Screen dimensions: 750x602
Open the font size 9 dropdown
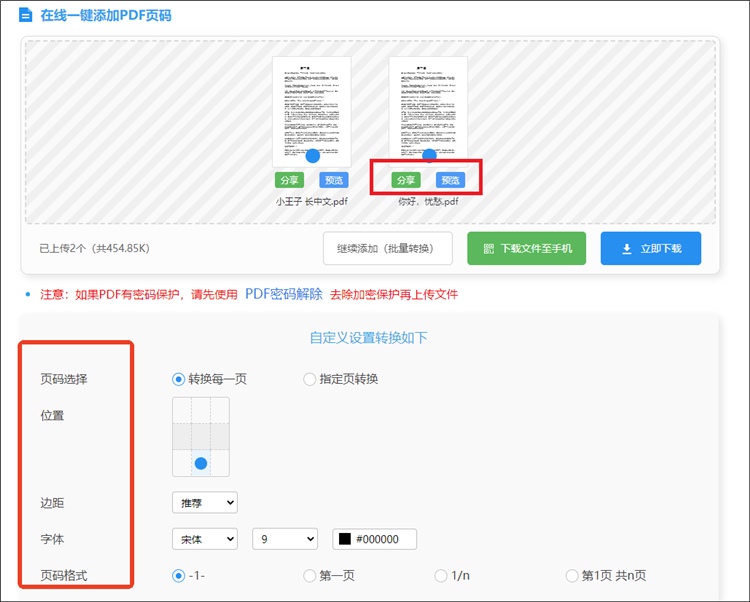pos(285,539)
